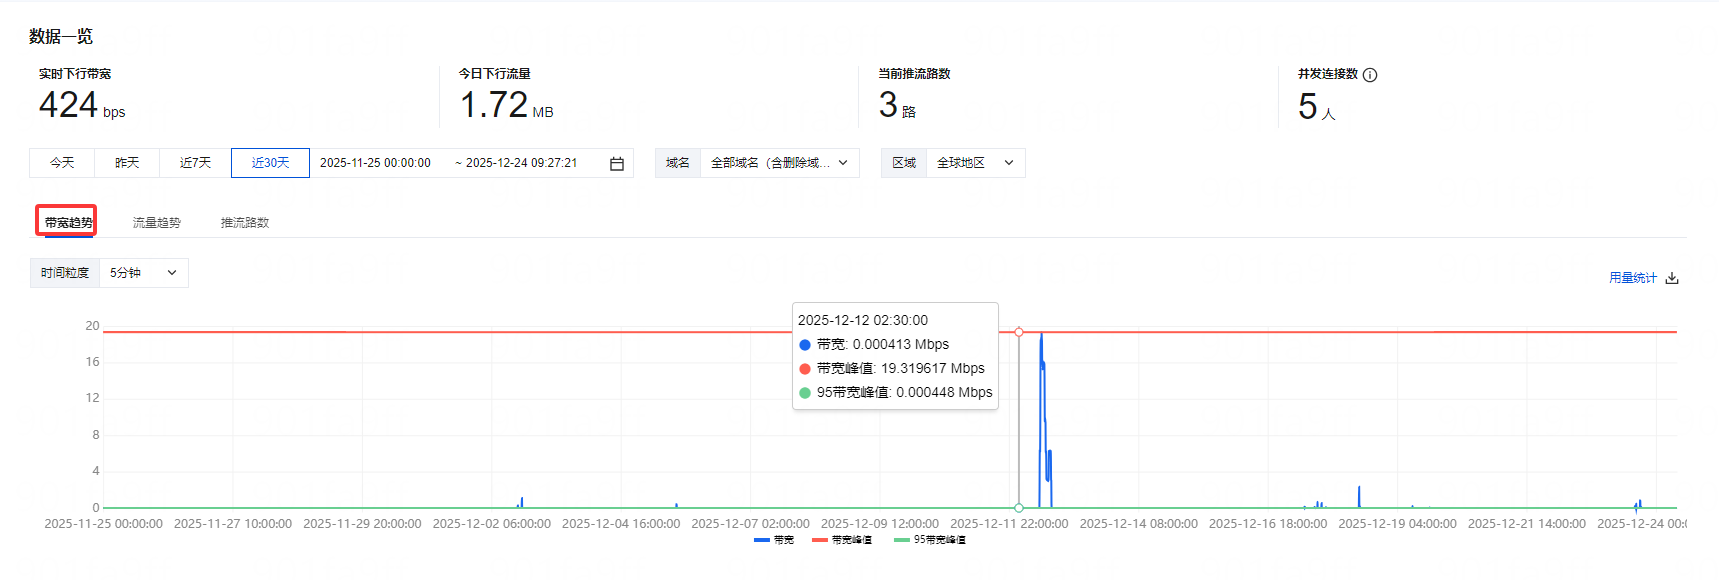Click the 实时下行带宽 label

(75, 74)
